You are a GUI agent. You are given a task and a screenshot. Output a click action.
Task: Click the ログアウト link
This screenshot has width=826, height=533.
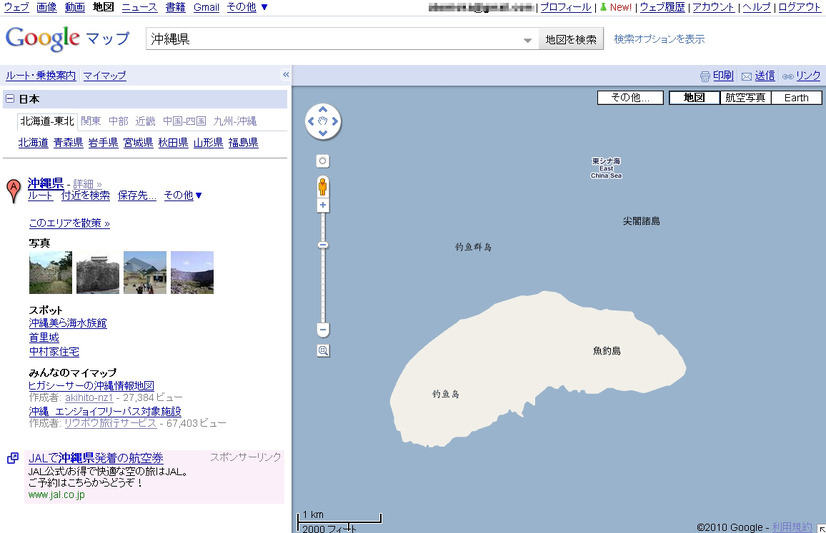click(799, 7)
